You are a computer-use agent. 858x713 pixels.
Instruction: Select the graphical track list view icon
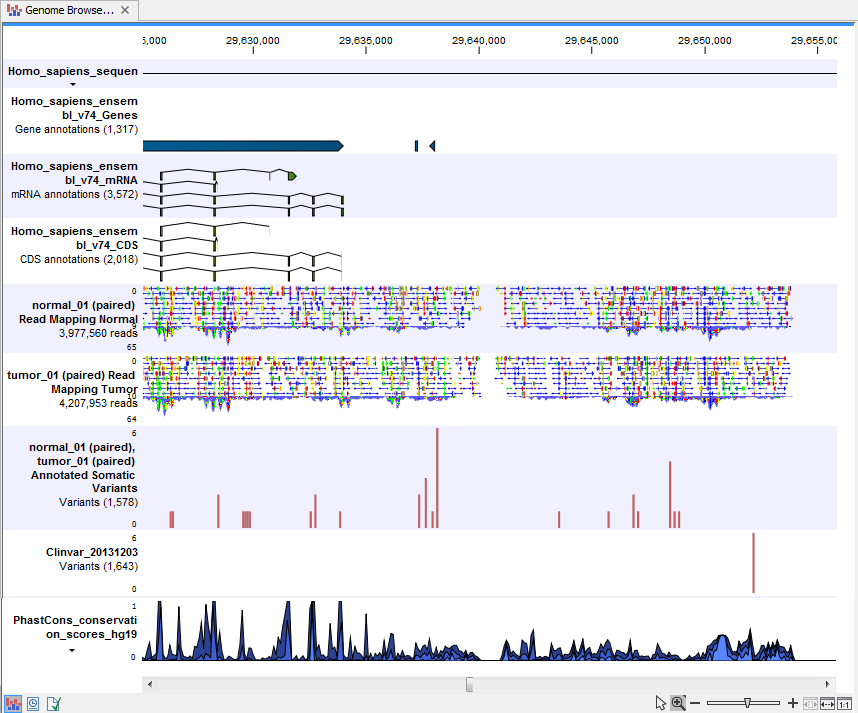[13, 703]
